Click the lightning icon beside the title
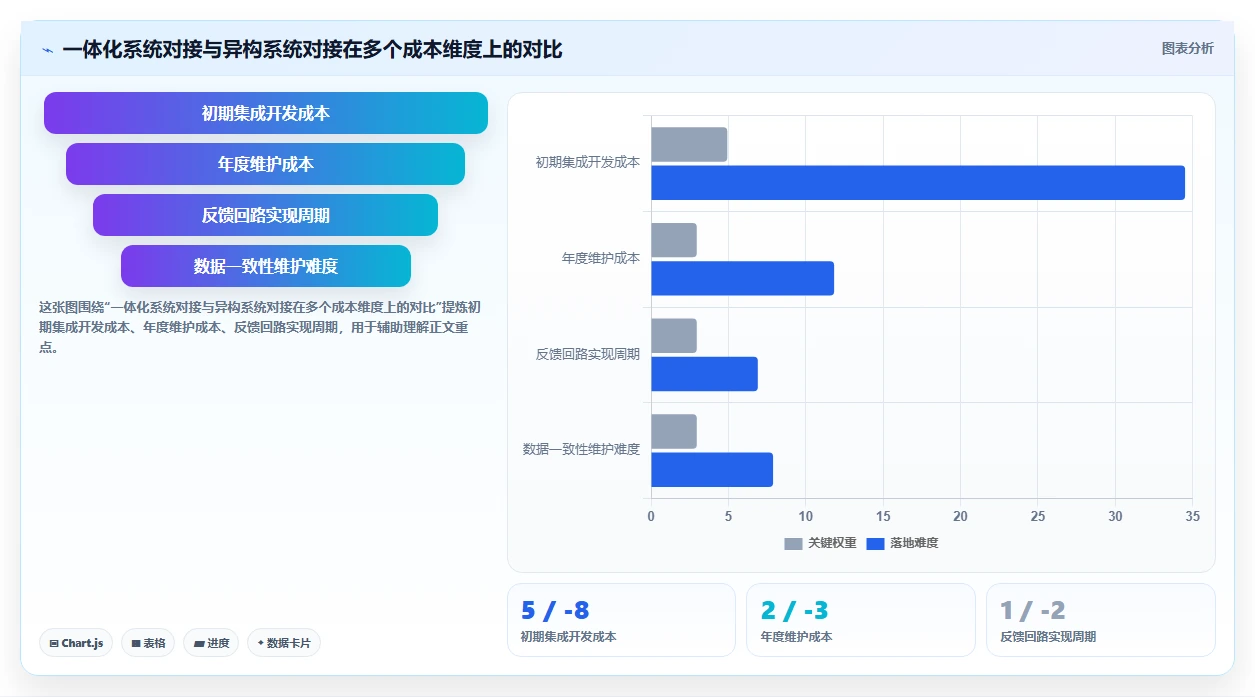The width and height of the screenshot is (1255, 697). coord(47,50)
